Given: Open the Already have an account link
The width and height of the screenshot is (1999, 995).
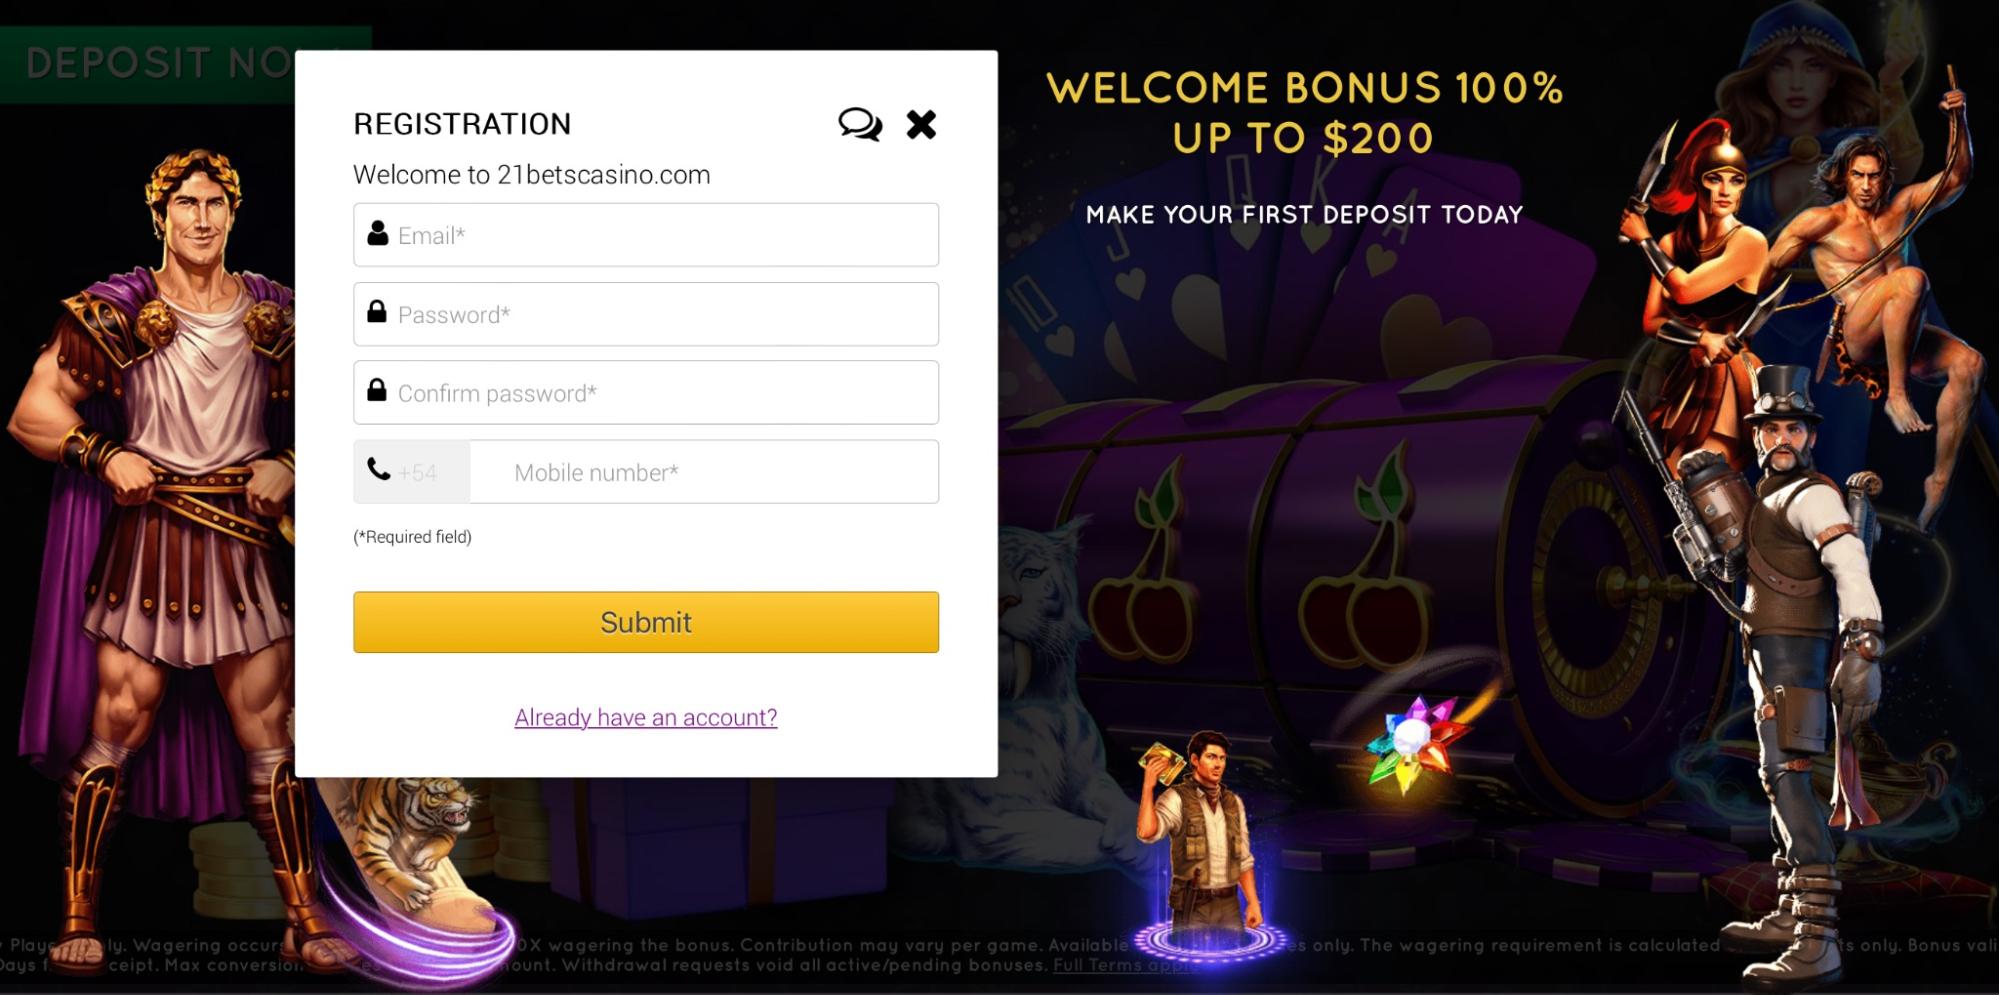Looking at the screenshot, I should 646,717.
